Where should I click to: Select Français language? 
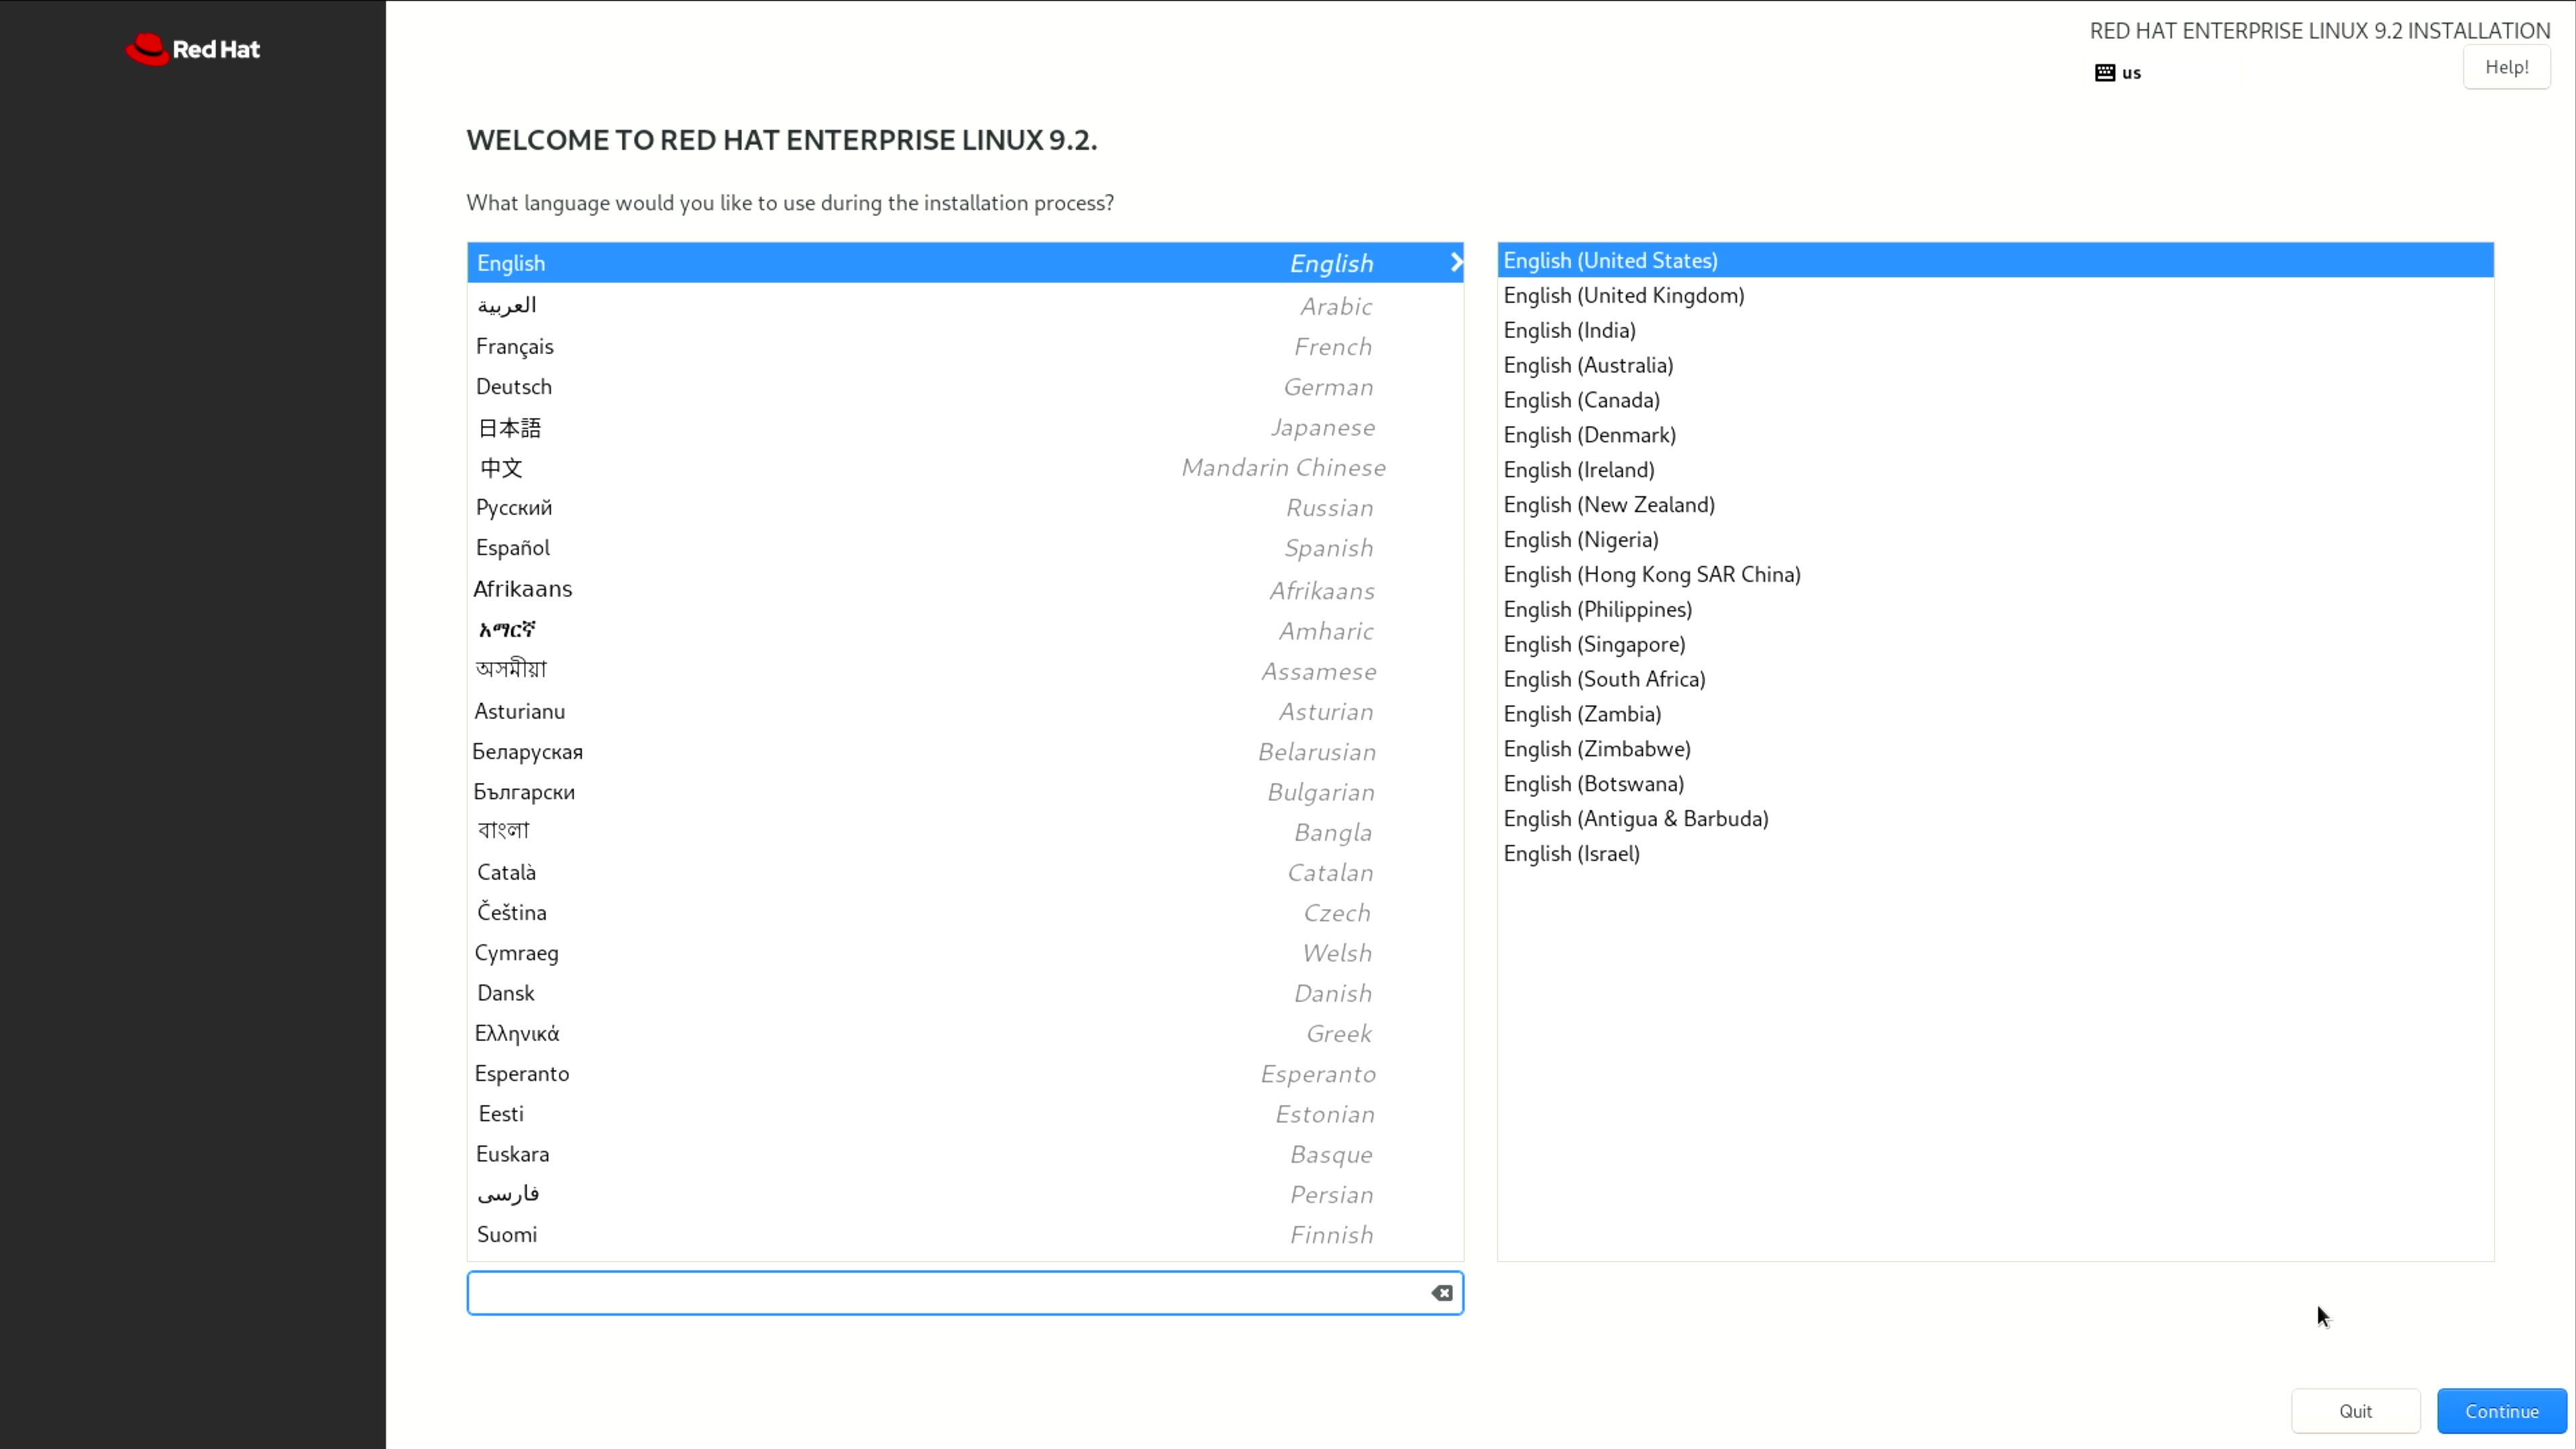965,346
